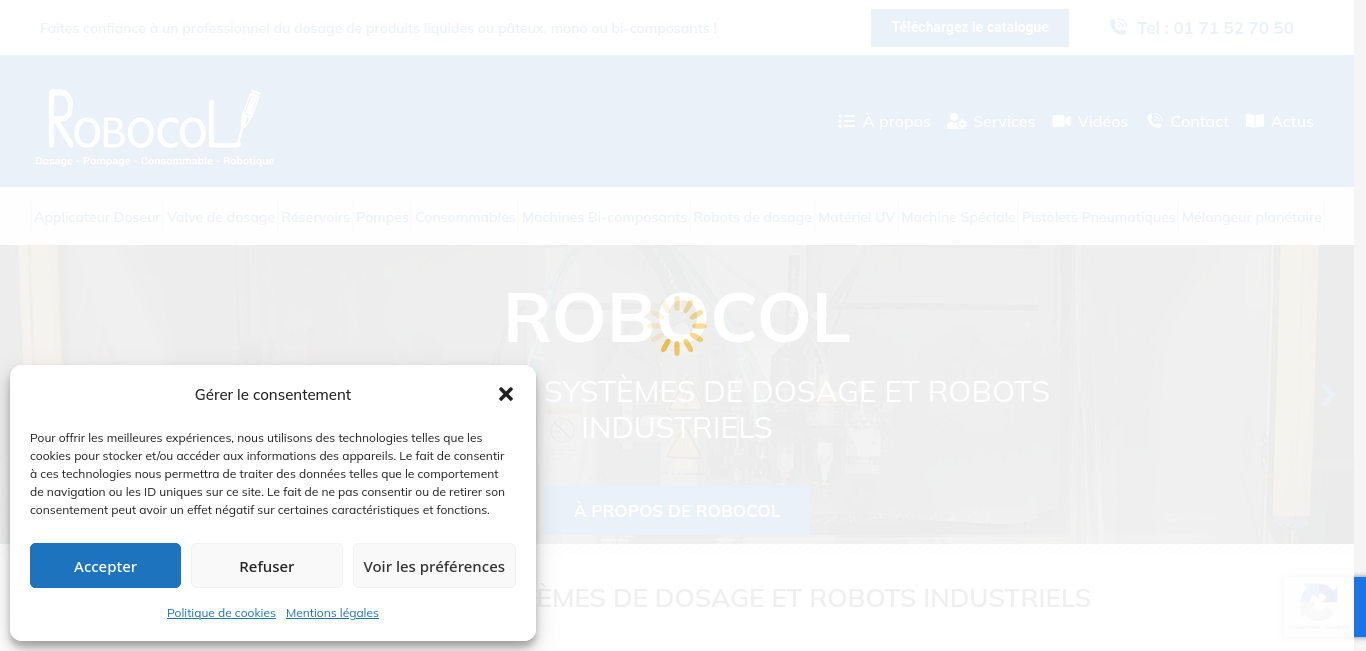Click the reCAPTCHA badge

pyautogui.click(x=1325, y=606)
